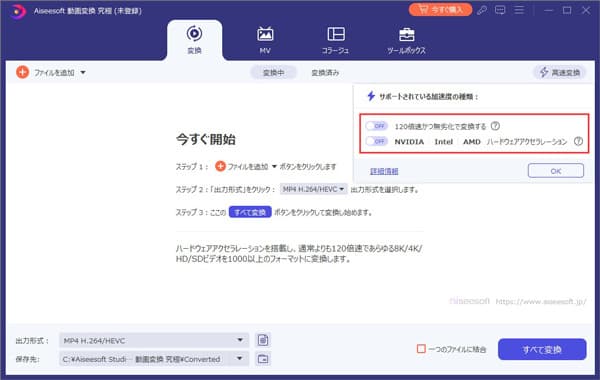Open the feedback message icon
600x380 pixels.
pos(500,10)
